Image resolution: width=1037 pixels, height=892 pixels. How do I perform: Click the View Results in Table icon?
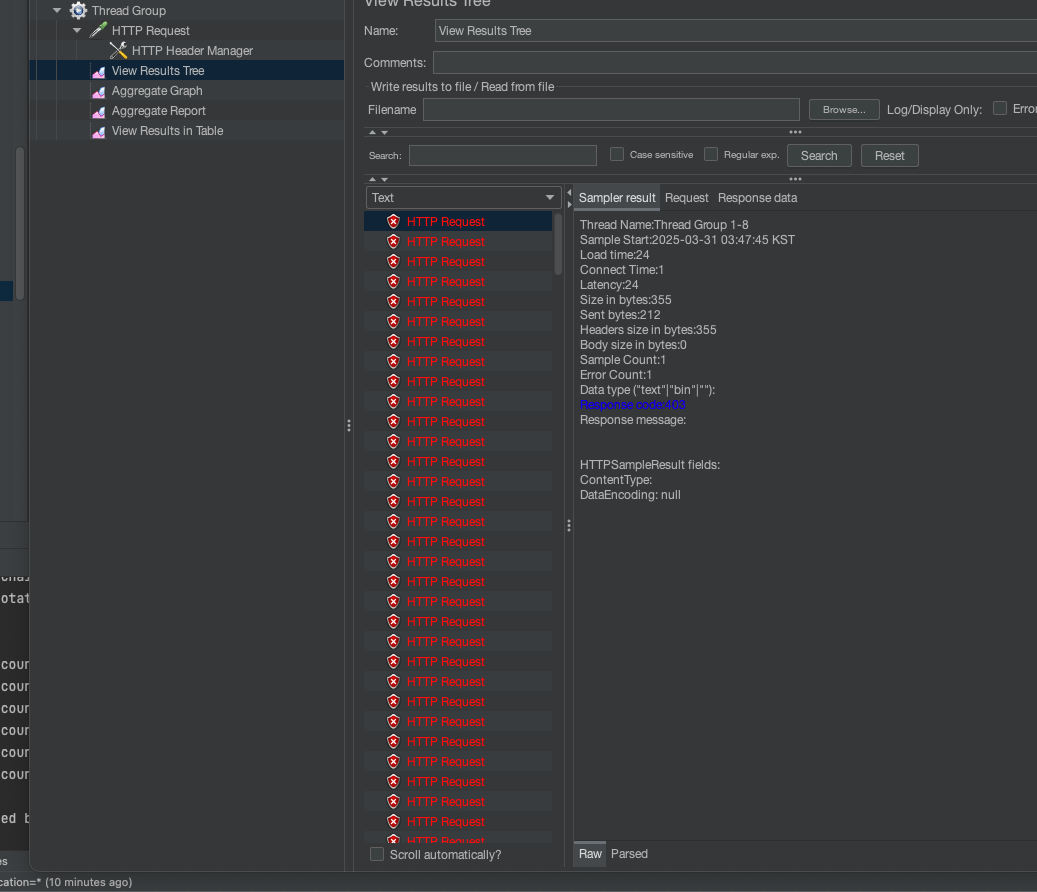pyautogui.click(x=99, y=132)
